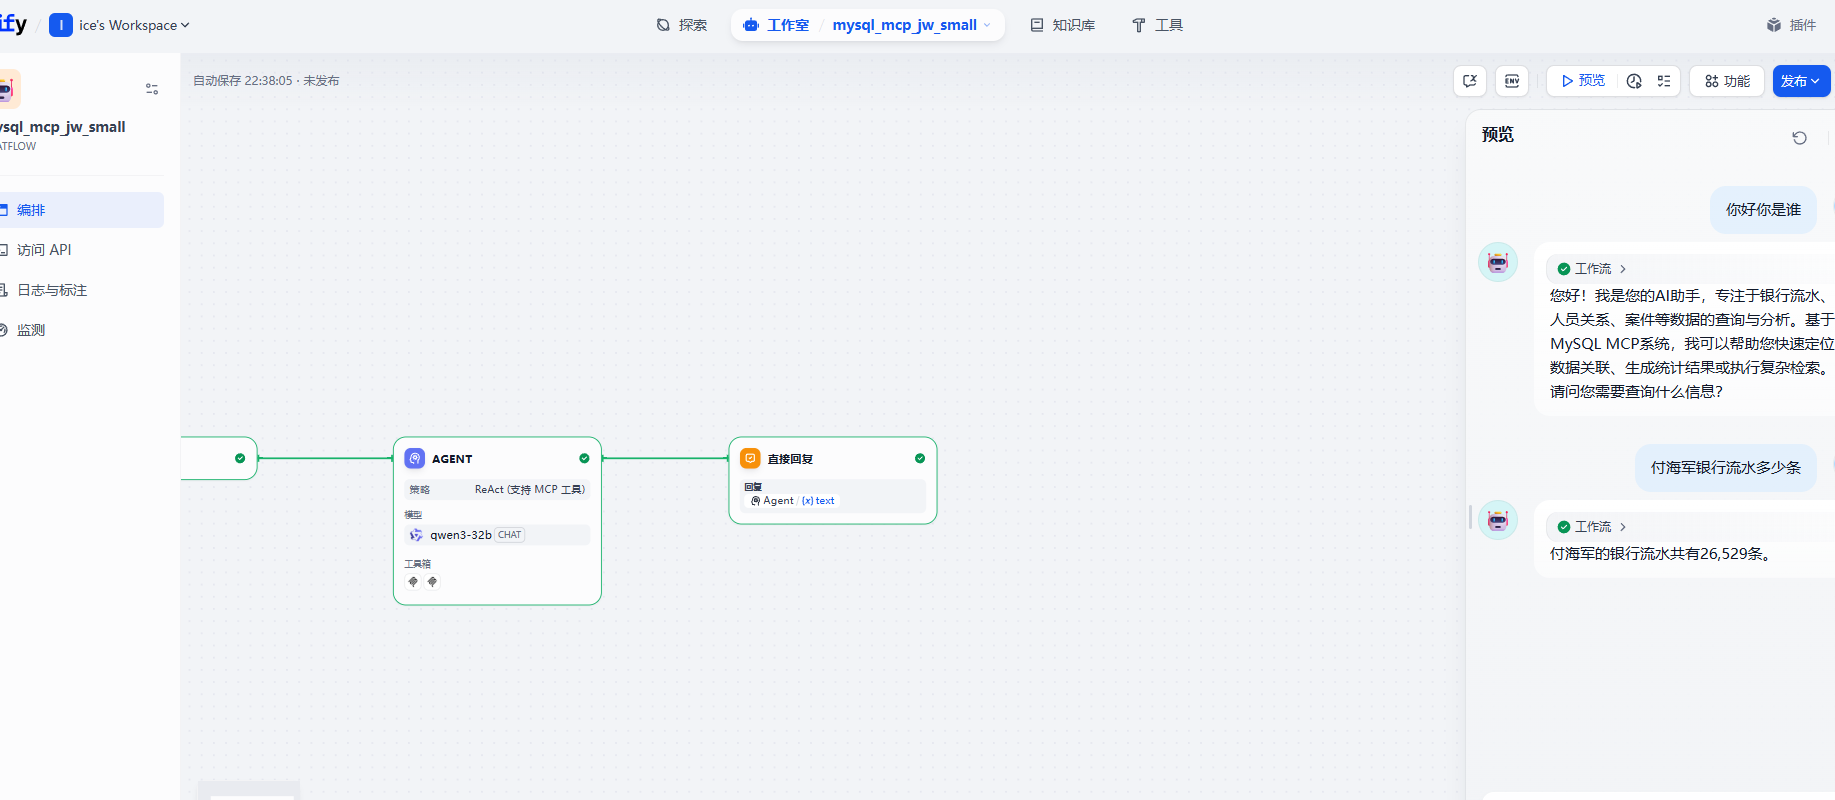
Task: Select 编排 orchestrate in the sidebar
Action: 80,210
